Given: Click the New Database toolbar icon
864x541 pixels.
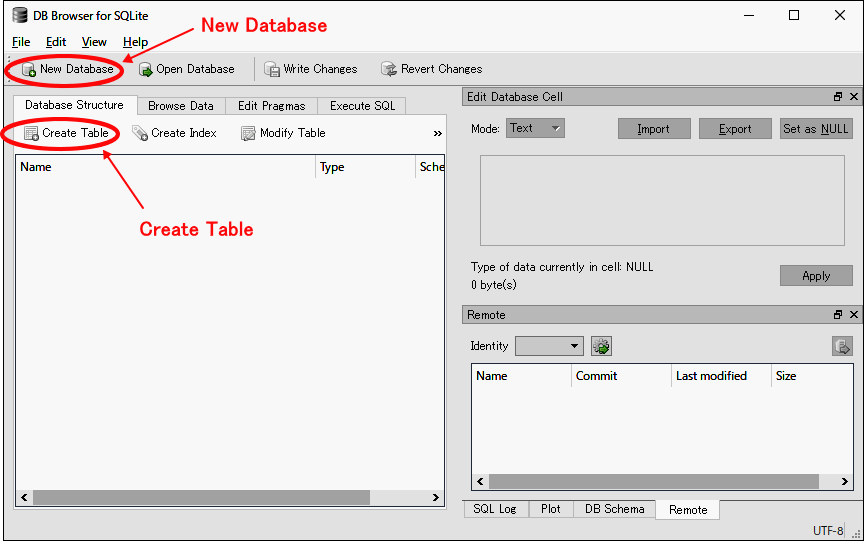Looking at the screenshot, I should click(29, 70).
